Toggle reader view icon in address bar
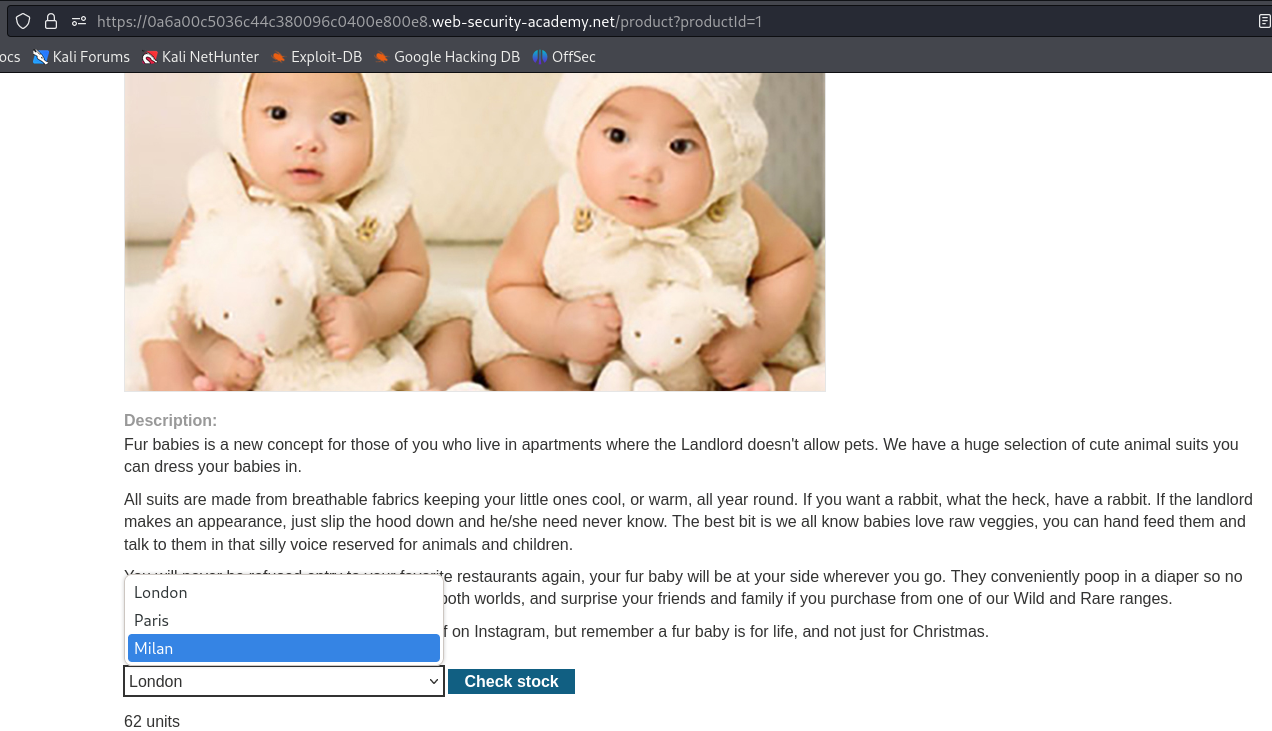Screen dimensions: 1272x731 pos(1264,21)
